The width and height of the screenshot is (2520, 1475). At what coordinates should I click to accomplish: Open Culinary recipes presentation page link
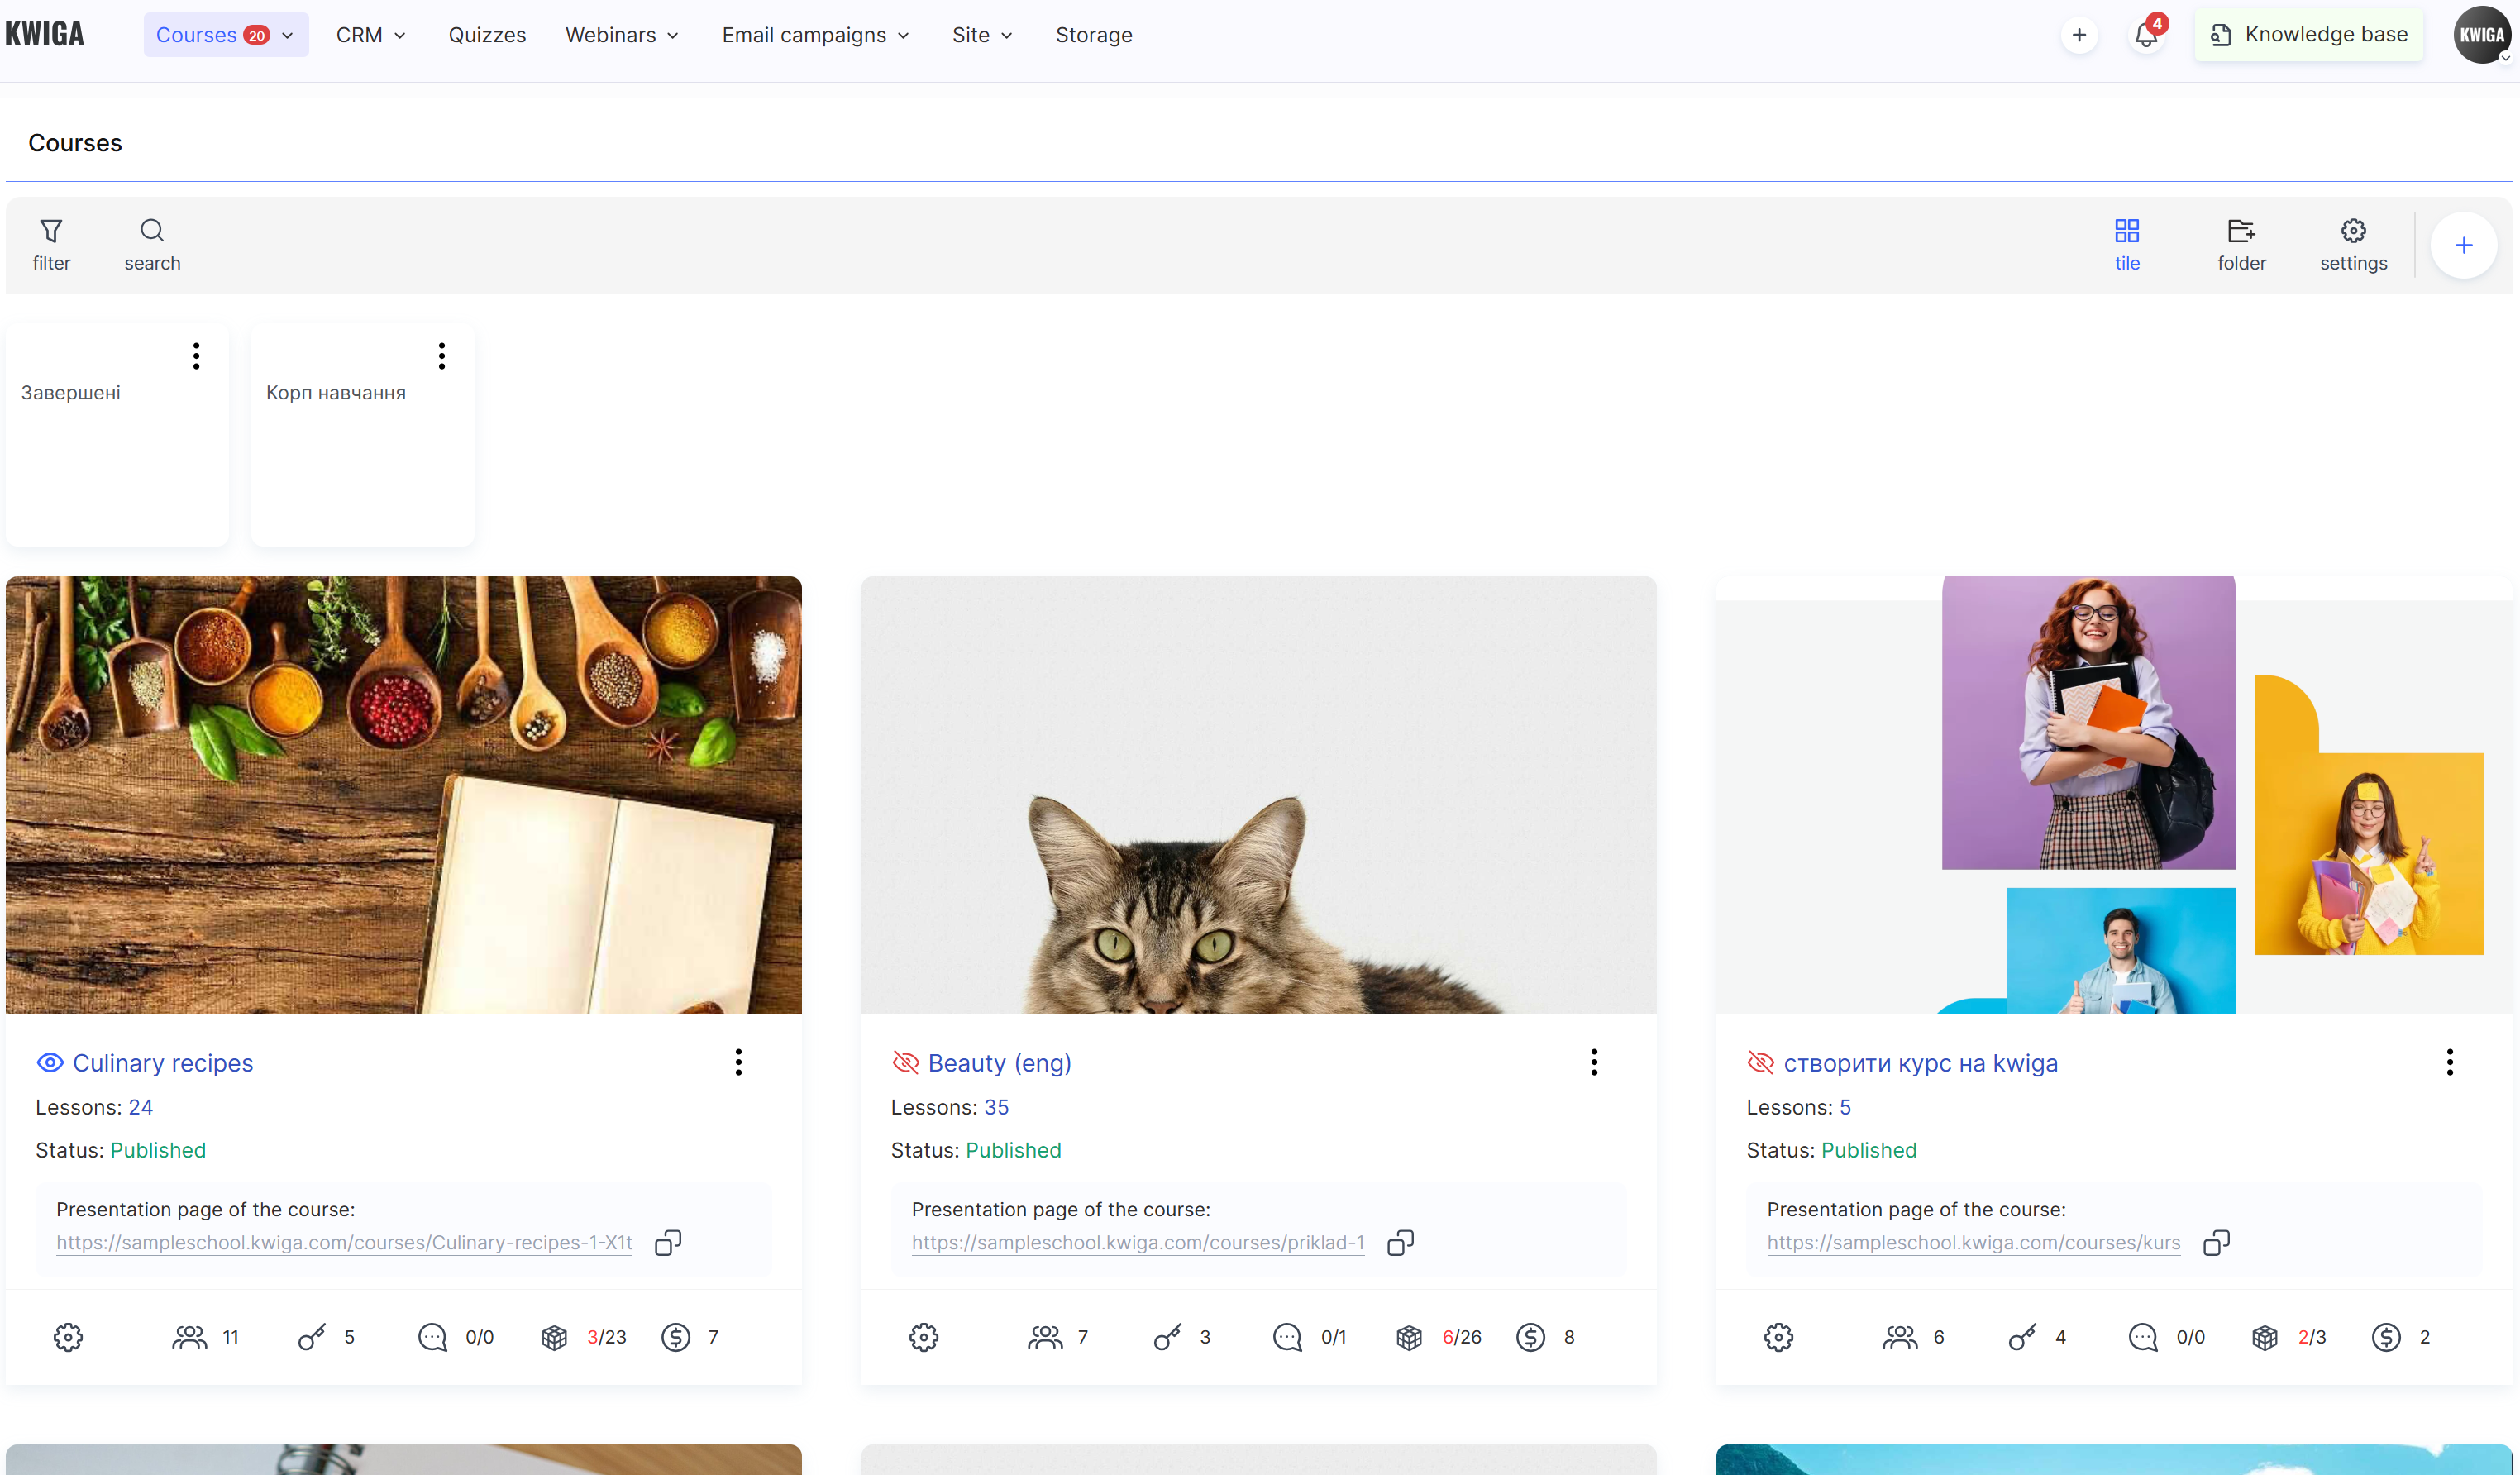tap(344, 1242)
